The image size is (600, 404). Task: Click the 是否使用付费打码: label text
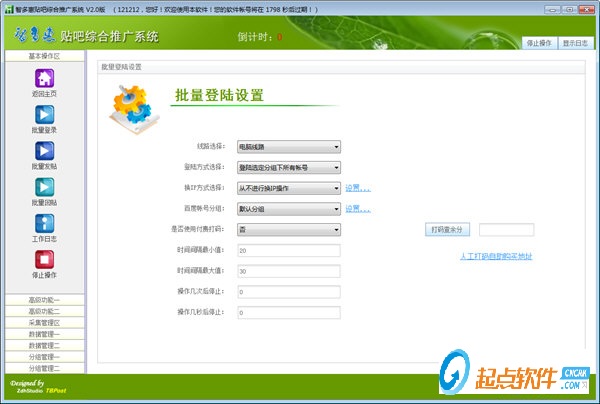tap(198, 229)
